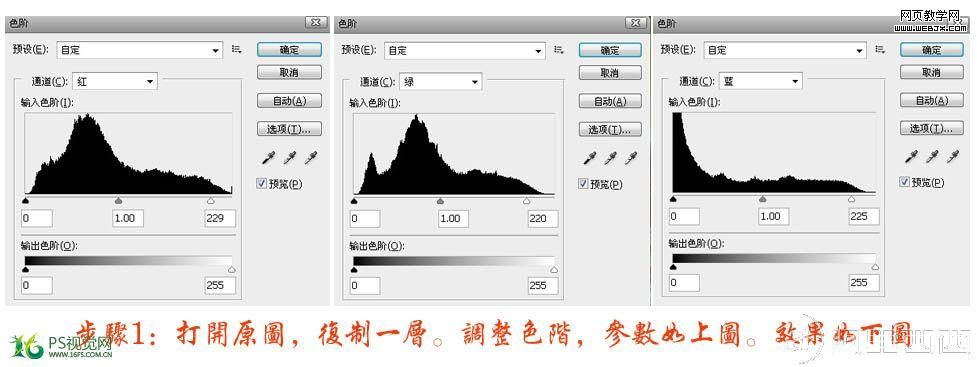Pick the white point eyedropper in Green Levels dialog
The height and width of the screenshot is (367, 977).
[632, 158]
